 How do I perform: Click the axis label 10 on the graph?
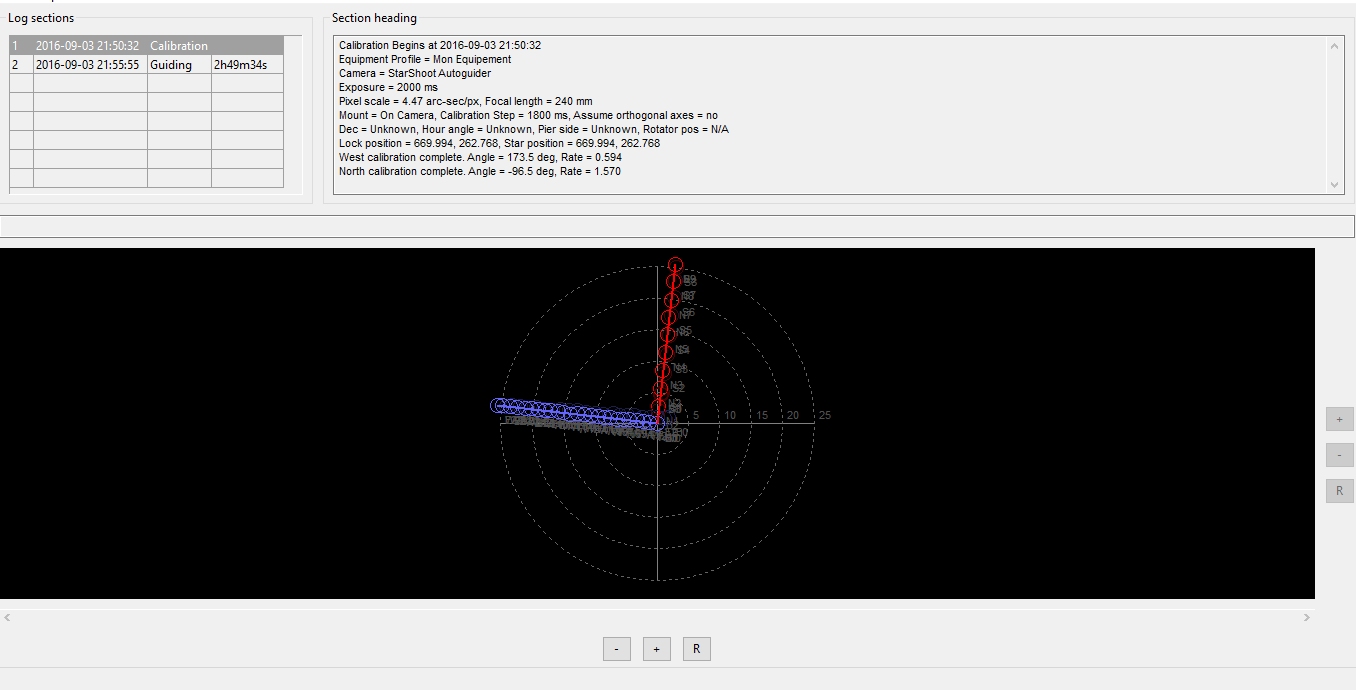(730, 415)
